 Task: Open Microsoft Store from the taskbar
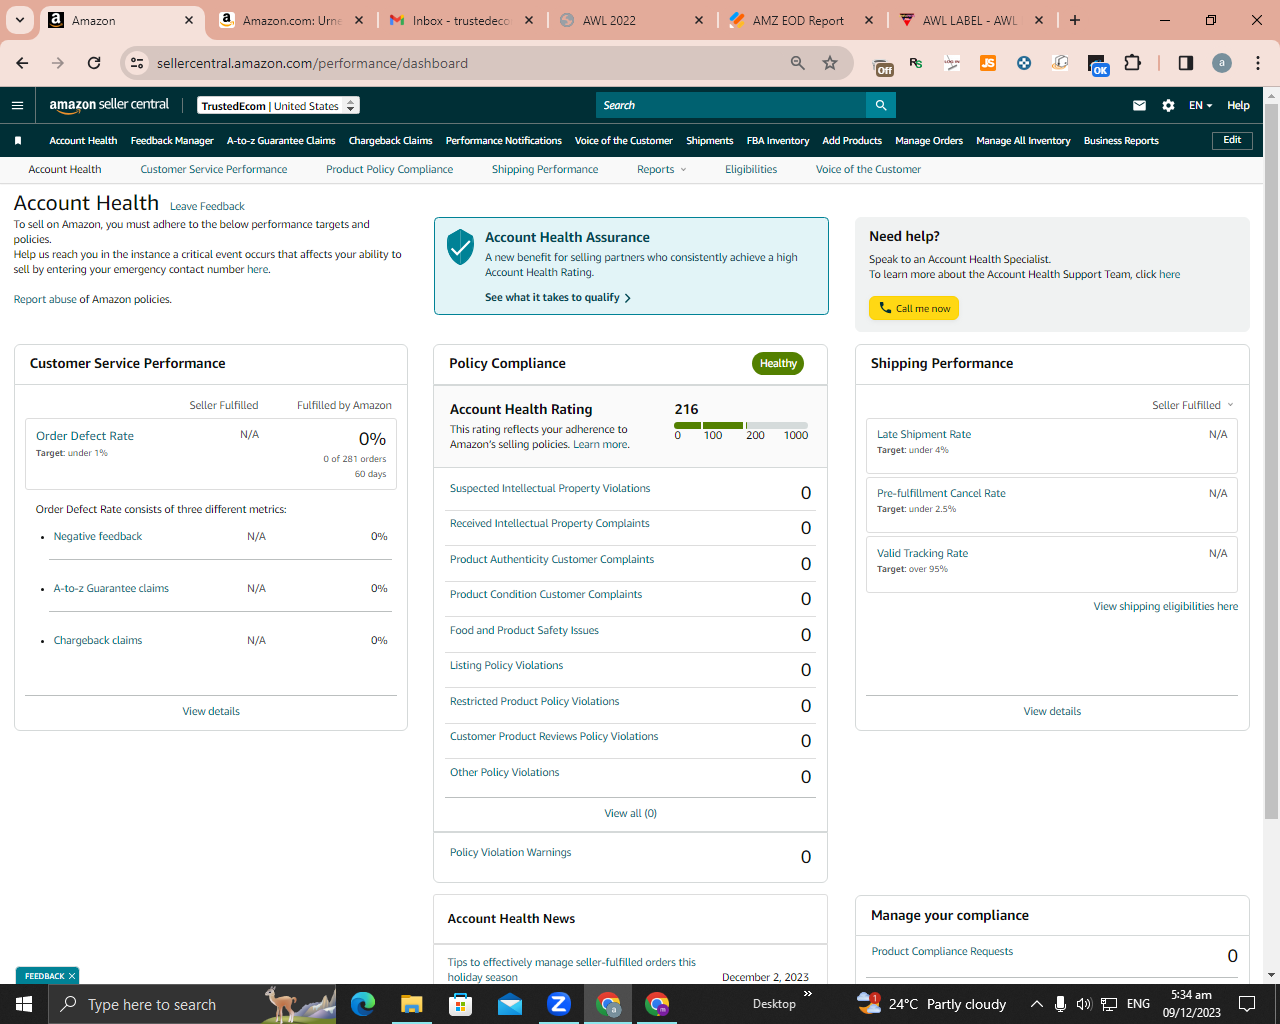[x=461, y=1004]
